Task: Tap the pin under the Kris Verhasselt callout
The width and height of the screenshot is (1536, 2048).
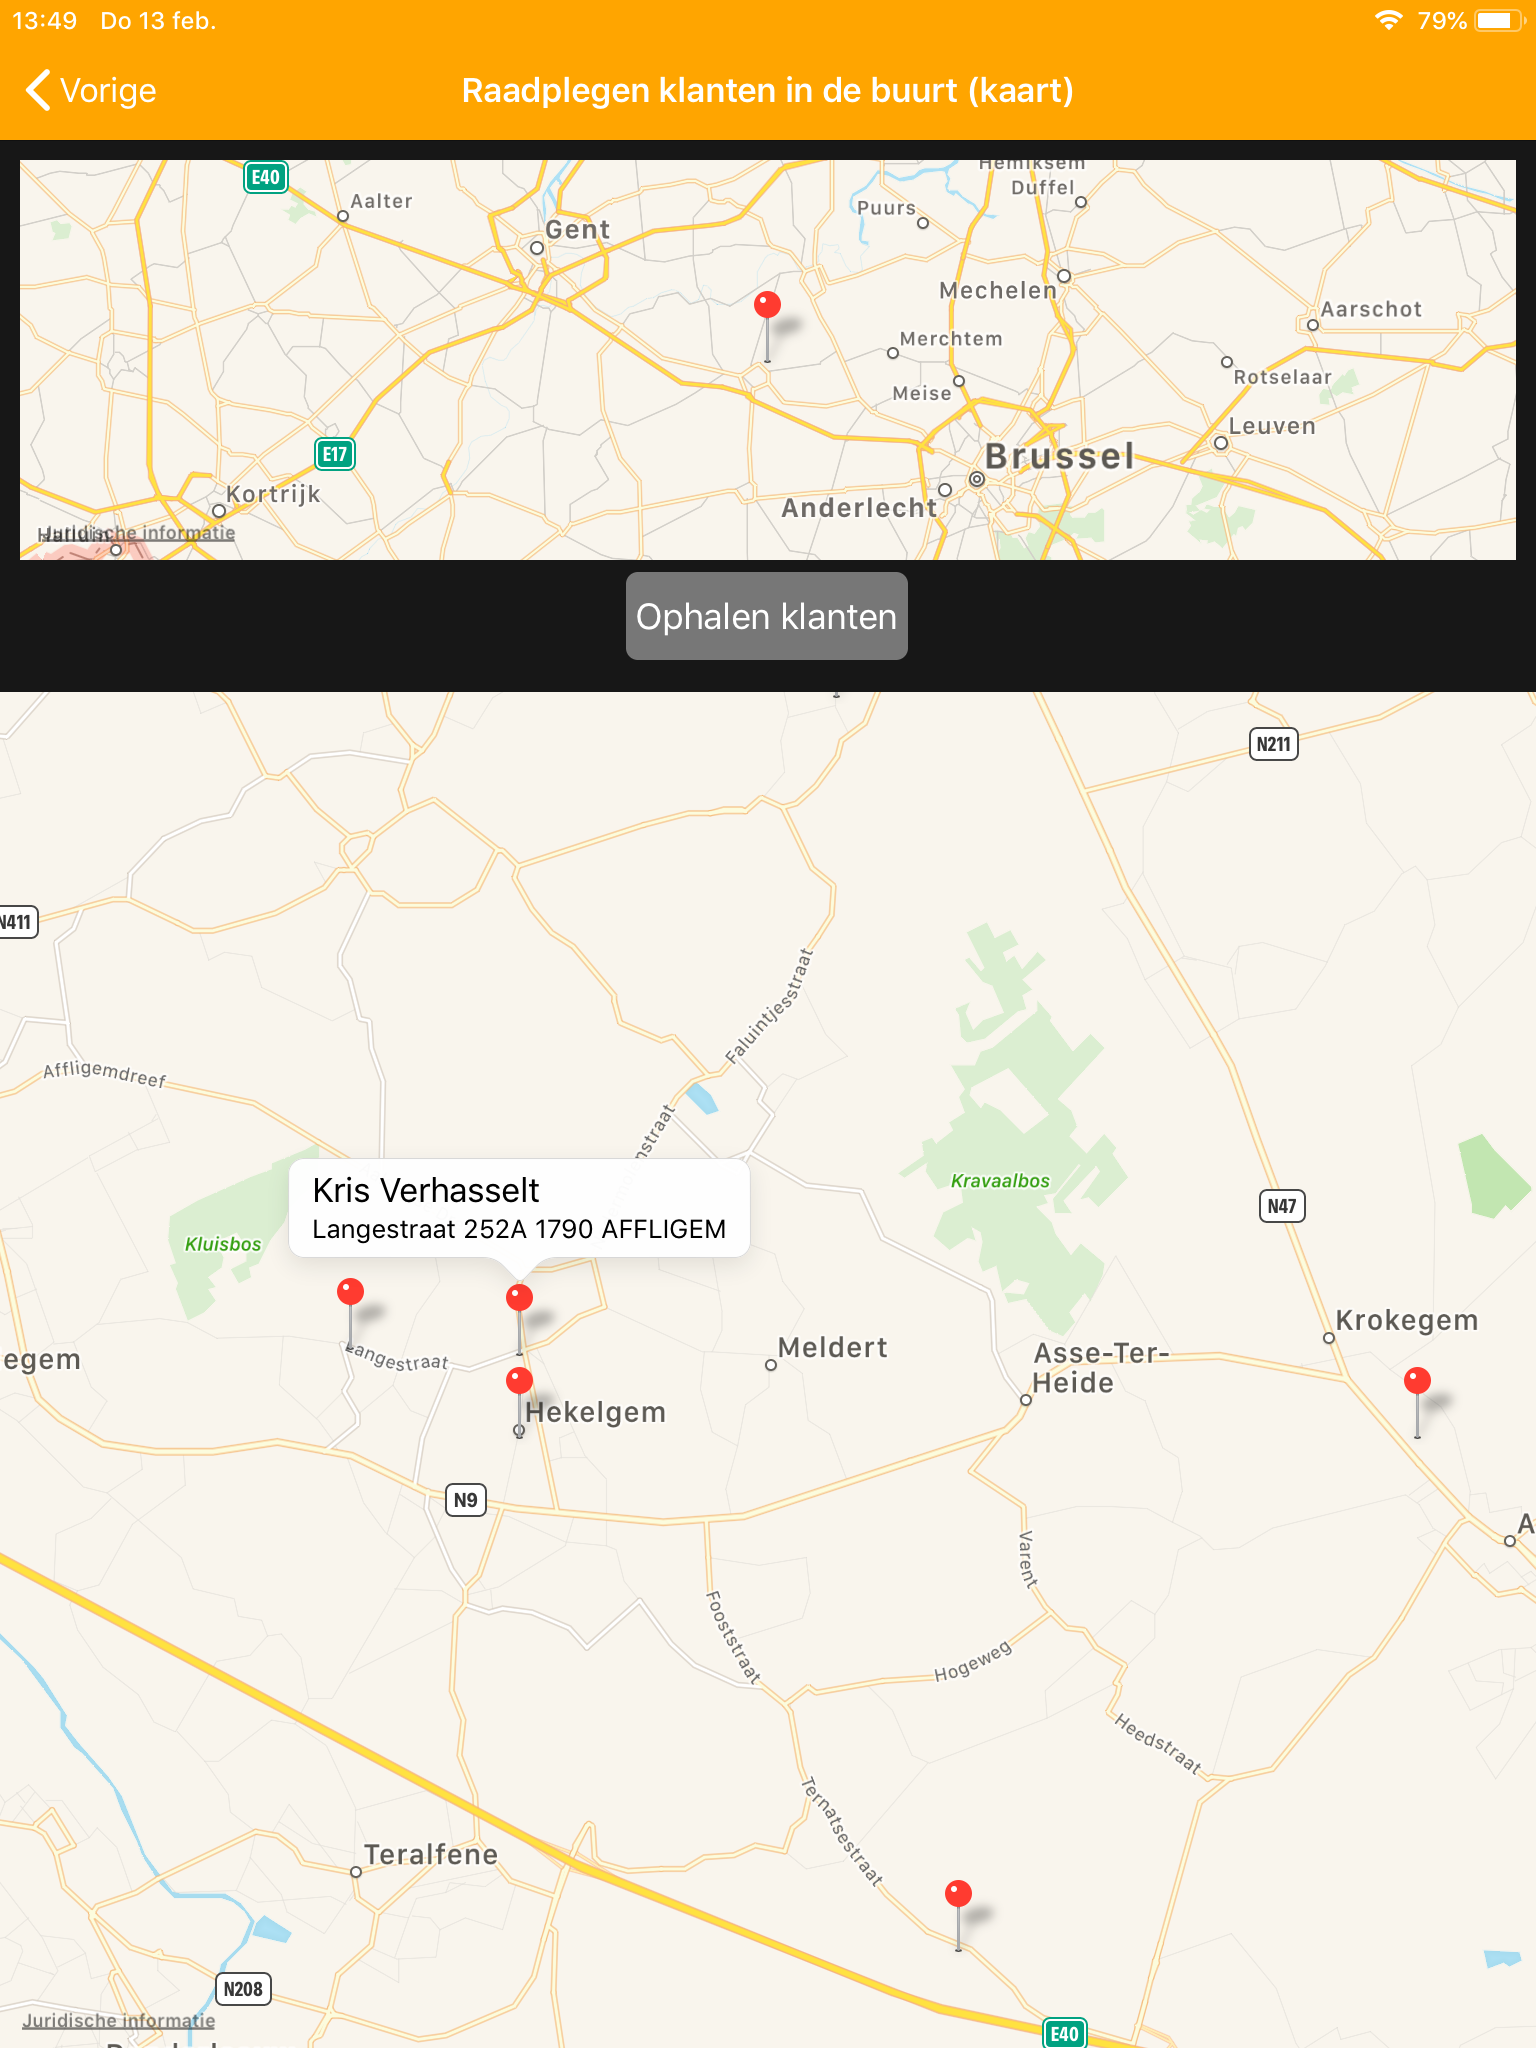Action: pos(519,1299)
